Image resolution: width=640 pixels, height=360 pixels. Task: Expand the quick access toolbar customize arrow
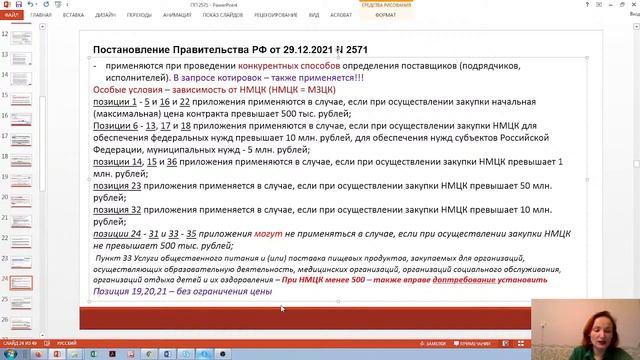click(67, 4)
